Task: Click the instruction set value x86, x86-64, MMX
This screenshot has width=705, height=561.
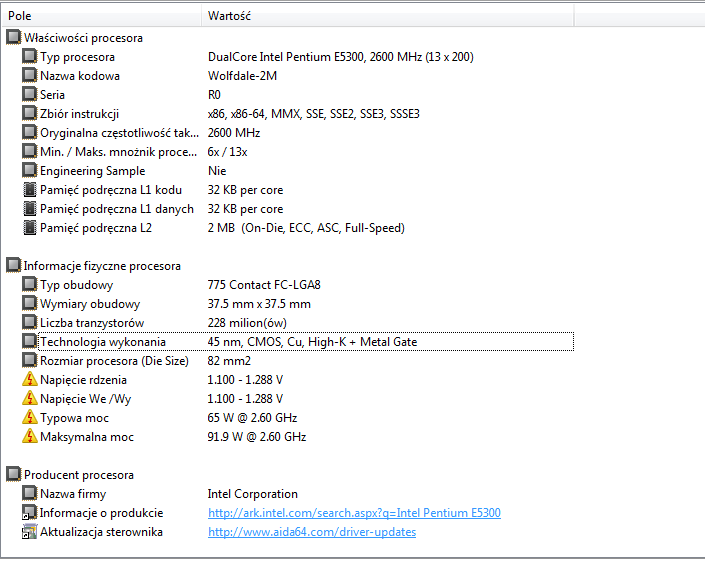Action: [313, 114]
